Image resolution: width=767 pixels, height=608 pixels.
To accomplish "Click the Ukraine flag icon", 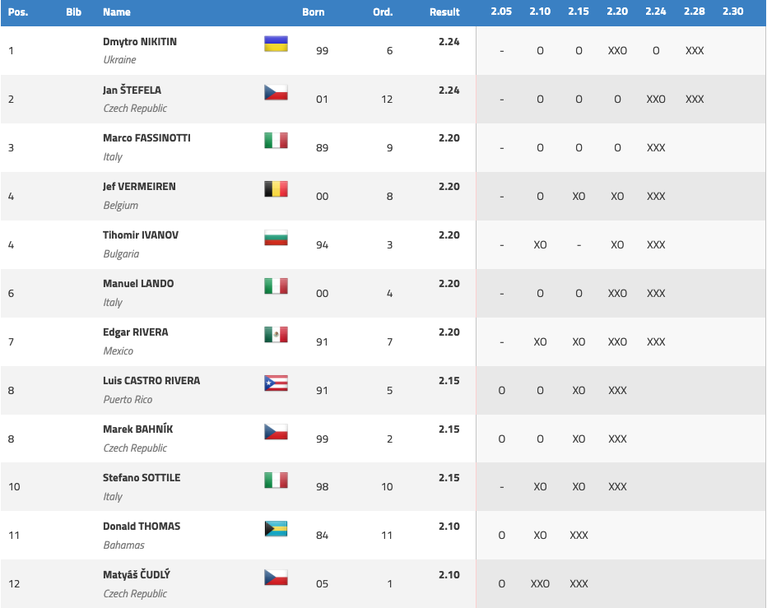I will [276, 44].
